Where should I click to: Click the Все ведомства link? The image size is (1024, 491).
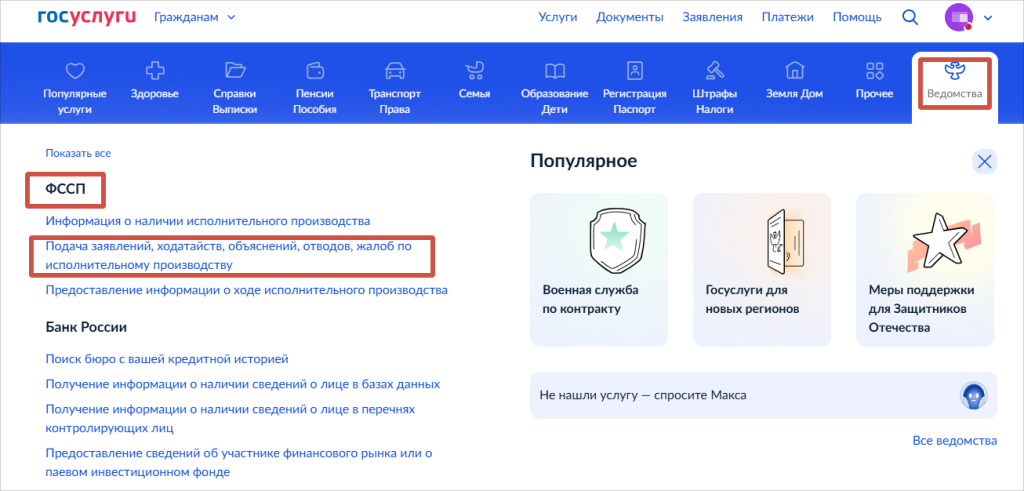coord(954,441)
